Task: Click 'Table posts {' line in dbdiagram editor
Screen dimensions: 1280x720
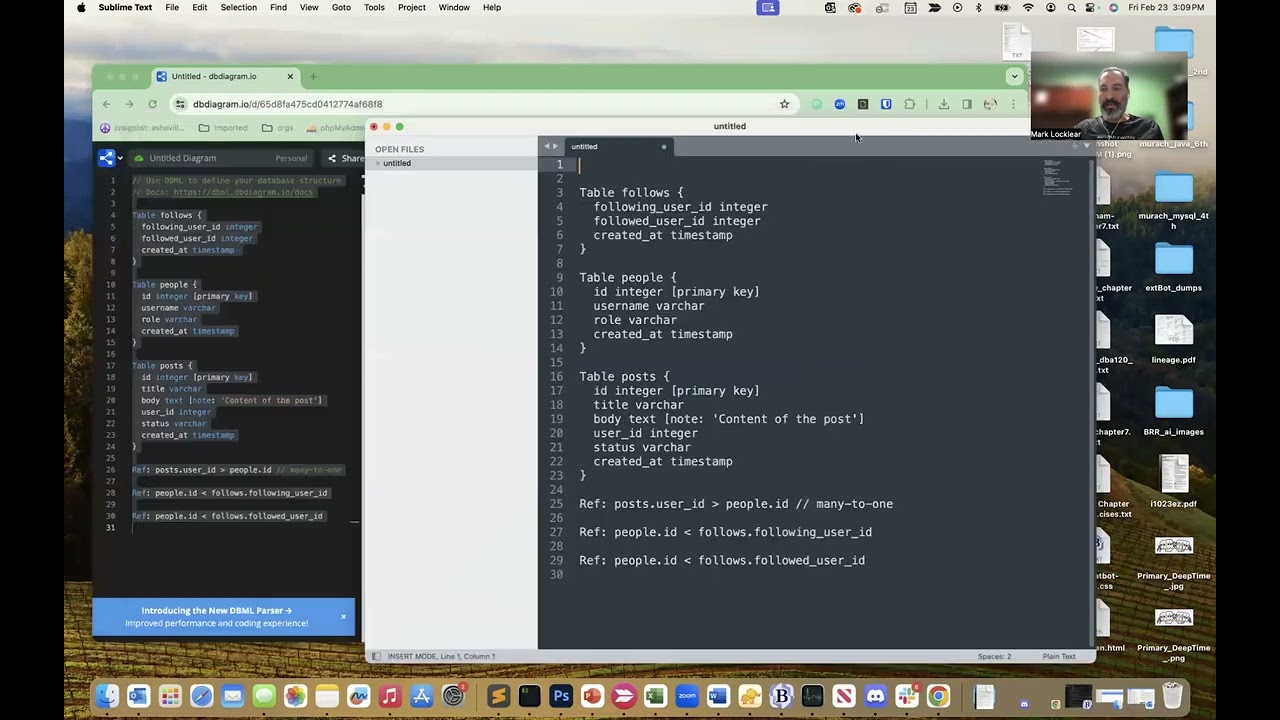Action: (x=162, y=366)
